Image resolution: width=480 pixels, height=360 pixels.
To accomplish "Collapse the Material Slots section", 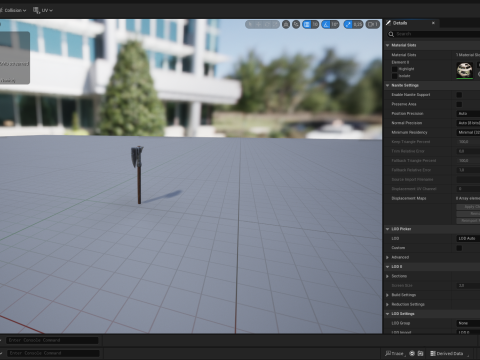I will [x=388, y=45].
